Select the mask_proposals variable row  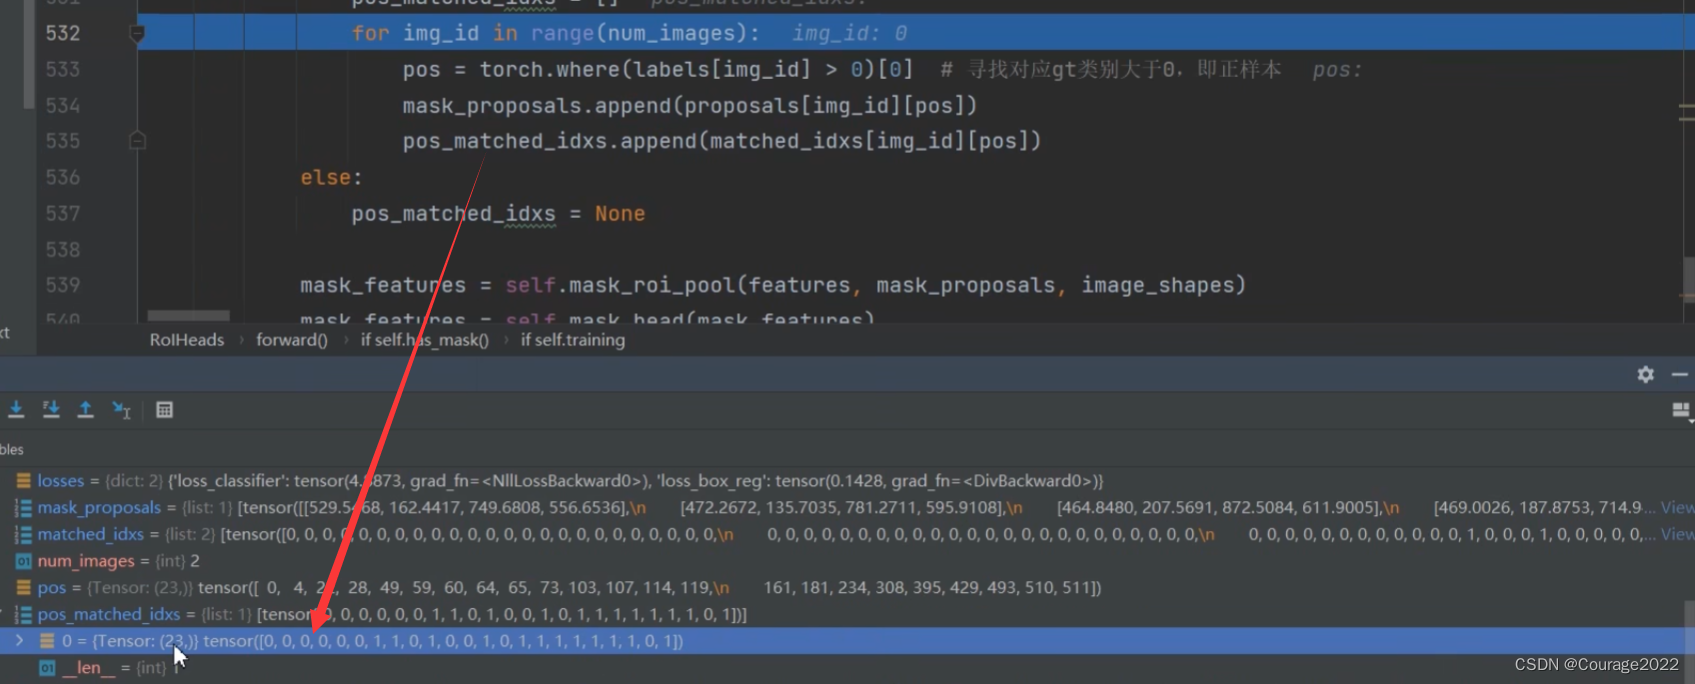[847, 508]
